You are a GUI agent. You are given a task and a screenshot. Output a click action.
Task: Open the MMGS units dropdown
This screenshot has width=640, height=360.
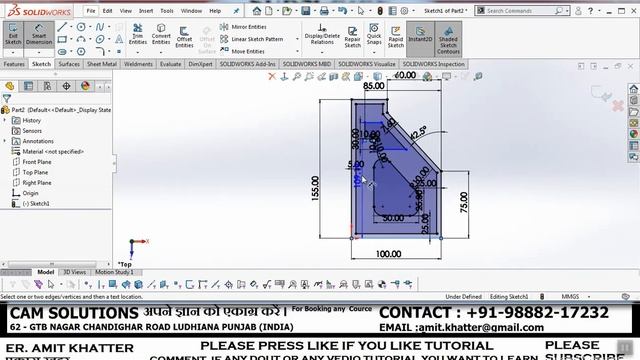pos(589,297)
